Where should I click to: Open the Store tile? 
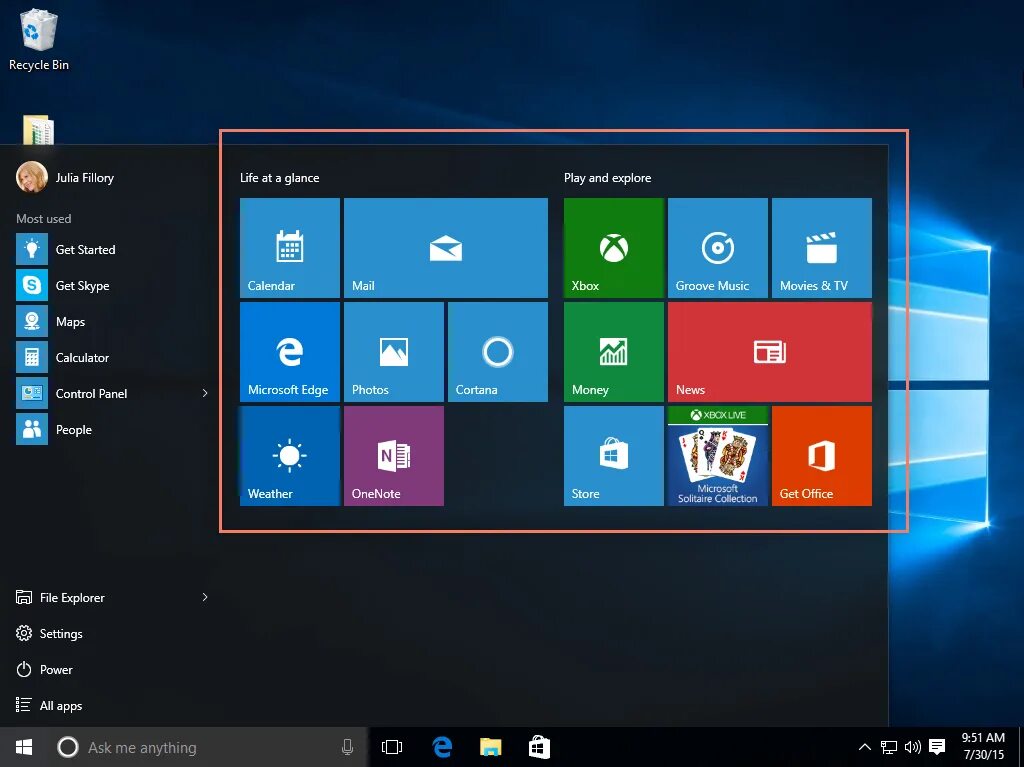[613, 455]
